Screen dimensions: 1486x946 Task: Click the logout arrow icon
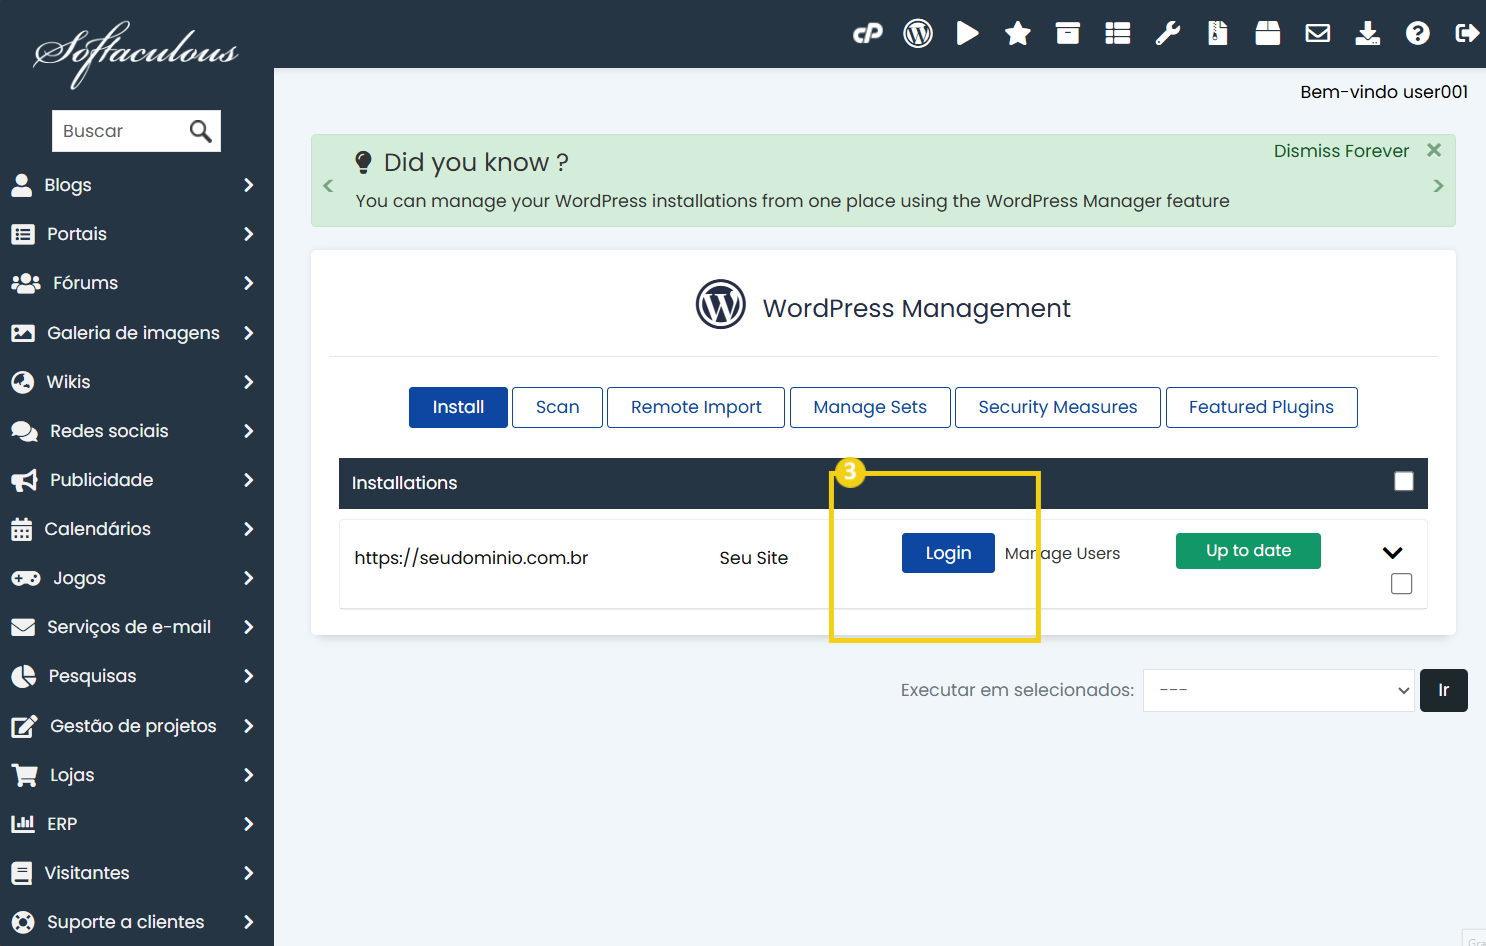pos(1467,34)
